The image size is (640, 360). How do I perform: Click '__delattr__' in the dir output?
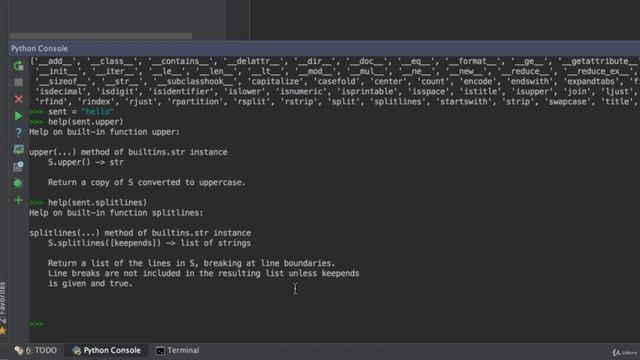(x=253, y=61)
